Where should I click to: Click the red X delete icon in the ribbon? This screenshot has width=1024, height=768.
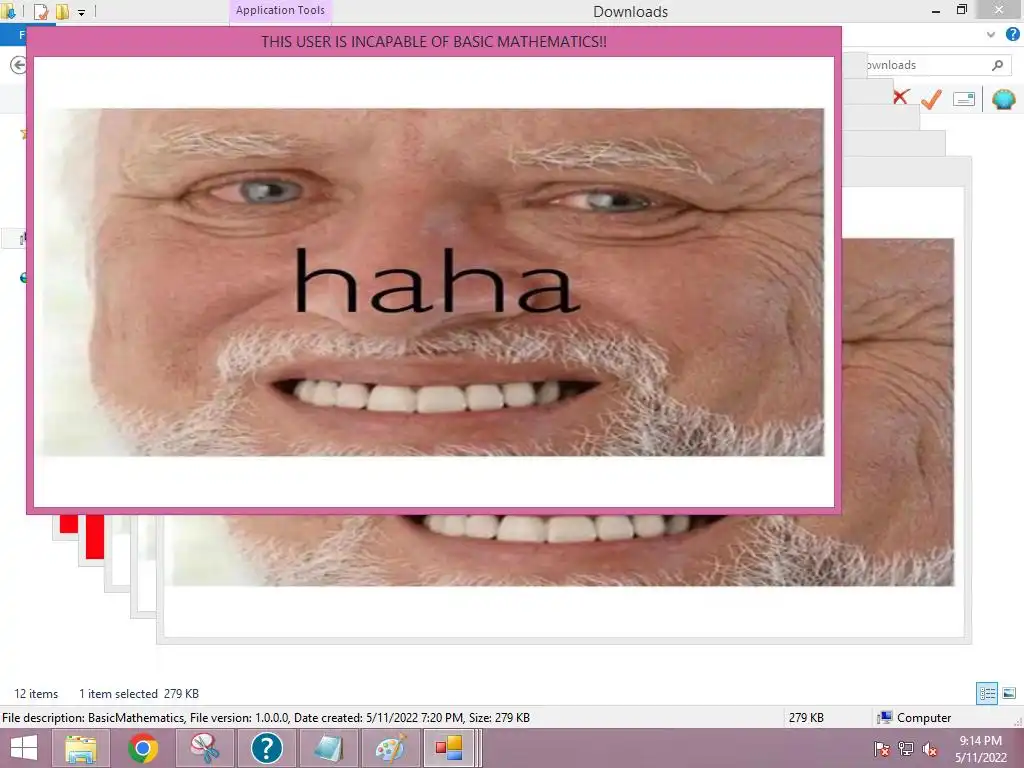click(x=901, y=97)
